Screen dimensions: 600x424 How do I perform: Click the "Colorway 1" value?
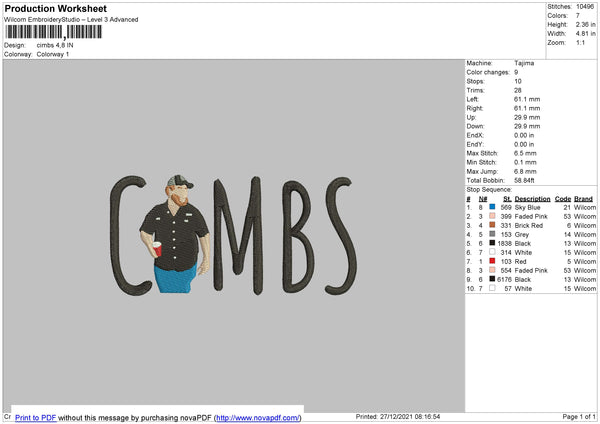(53, 54)
